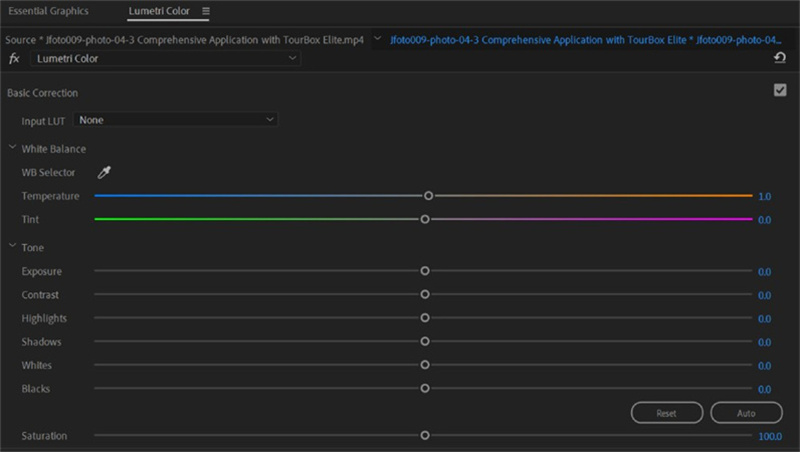Click the Contrast value field
This screenshot has height=452, width=800.
(764, 295)
